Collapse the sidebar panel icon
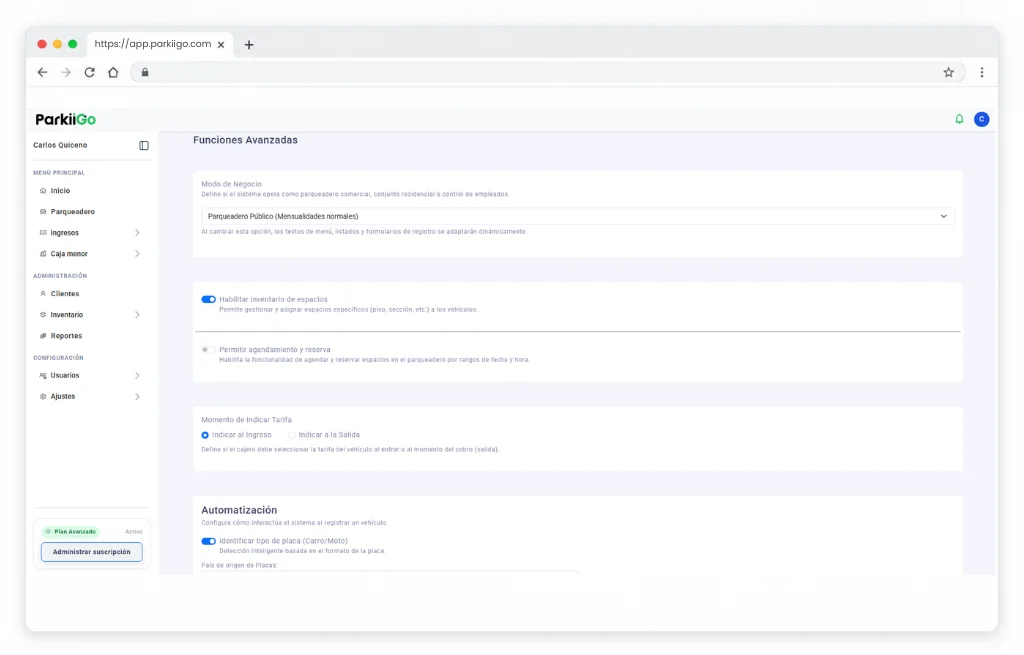 point(144,146)
